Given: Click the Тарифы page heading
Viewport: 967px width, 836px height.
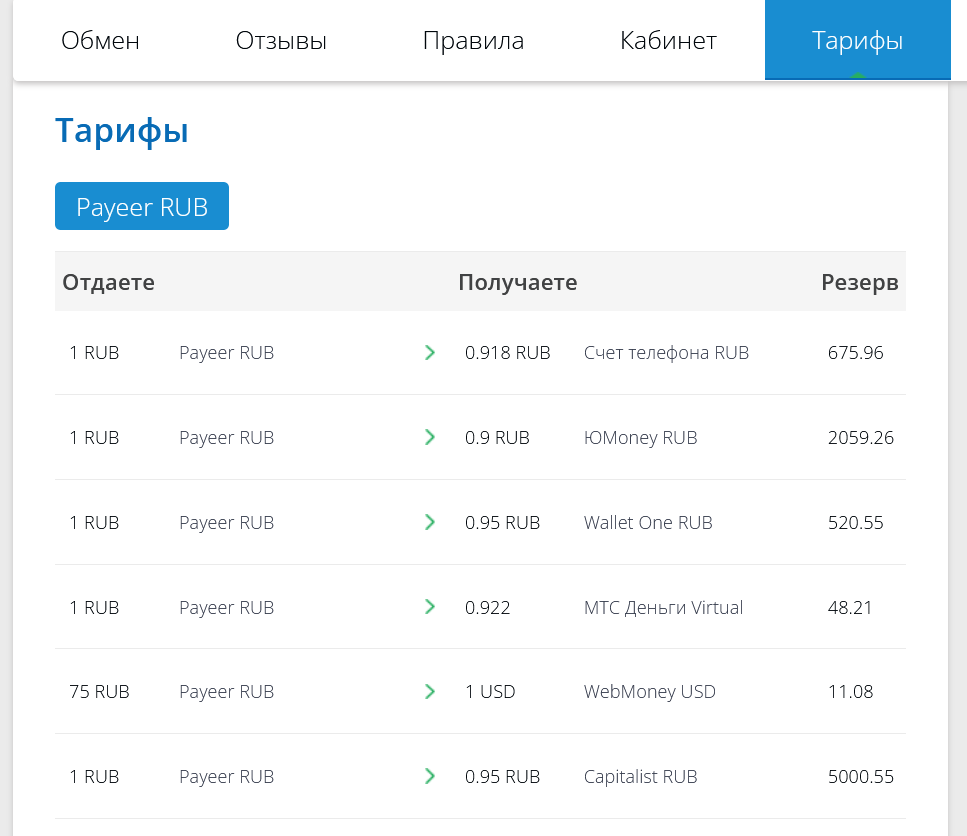Looking at the screenshot, I should pos(122,131).
